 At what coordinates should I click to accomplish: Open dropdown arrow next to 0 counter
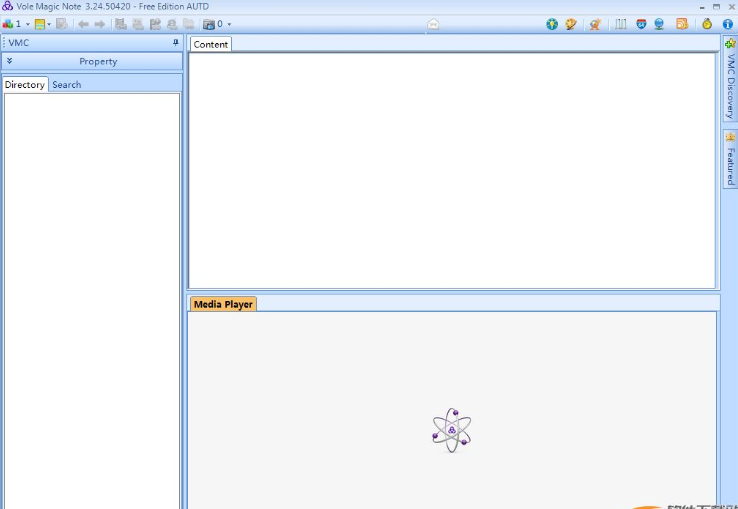pos(229,24)
